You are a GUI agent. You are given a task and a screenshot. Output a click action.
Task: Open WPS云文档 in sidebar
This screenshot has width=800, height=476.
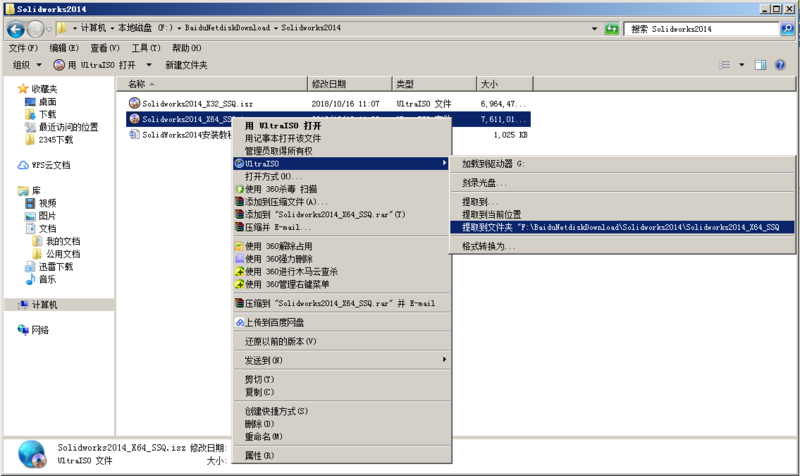tap(44, 165)
